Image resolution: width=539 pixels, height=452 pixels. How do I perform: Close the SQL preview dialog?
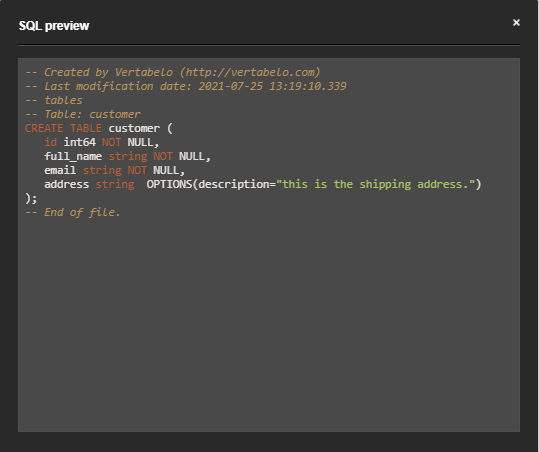click(516, 23)
